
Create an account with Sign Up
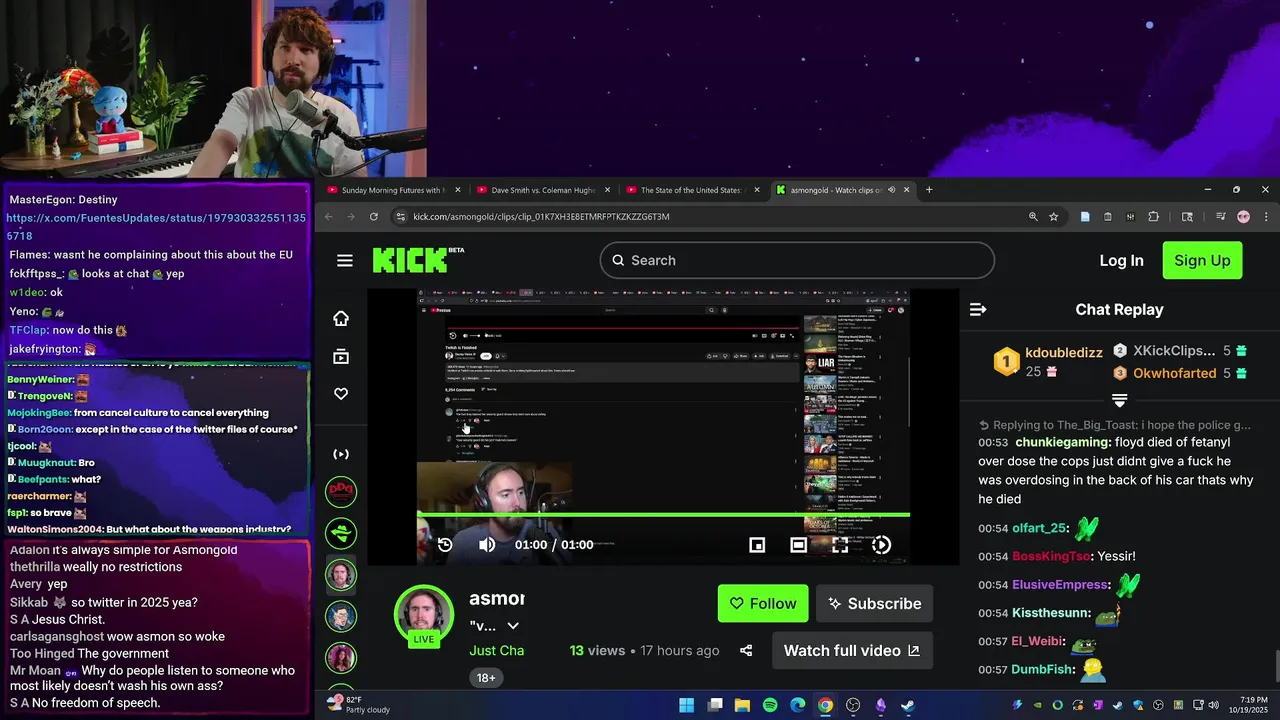pyautogui.click(x=1202, y=260)
